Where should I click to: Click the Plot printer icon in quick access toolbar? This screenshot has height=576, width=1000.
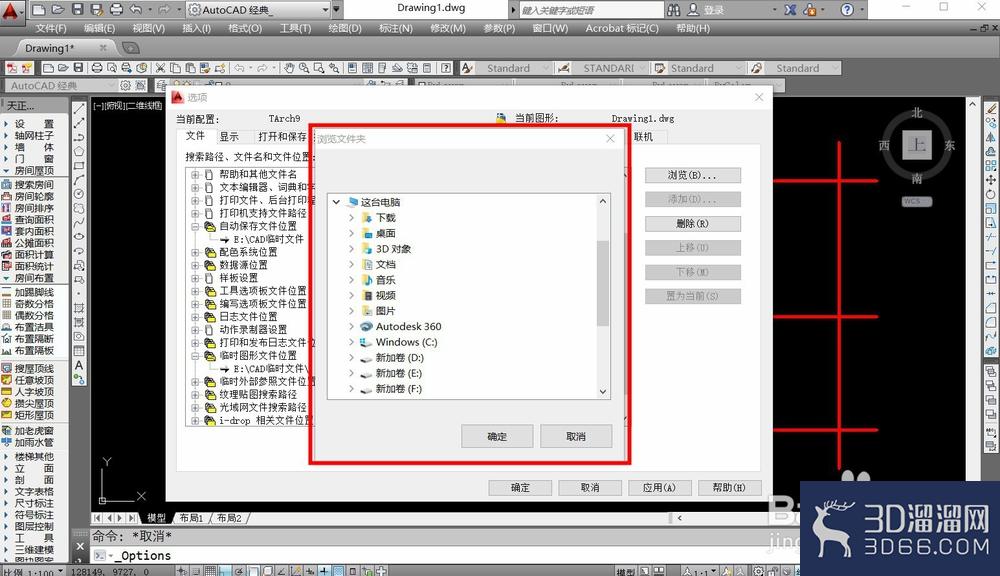click(116, 10)
